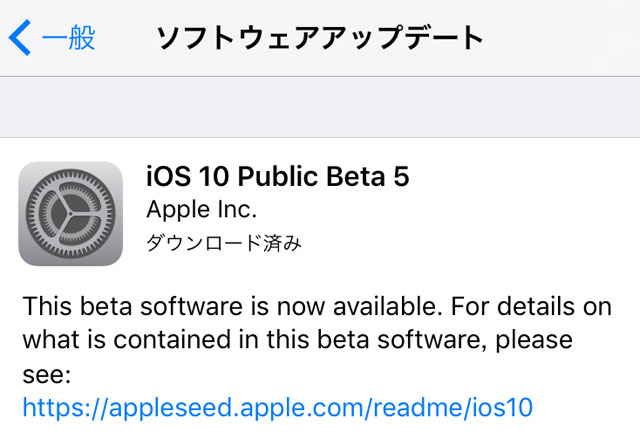
Task: Open the appleseed.apple.com readme link
Action: pos(278,407)
